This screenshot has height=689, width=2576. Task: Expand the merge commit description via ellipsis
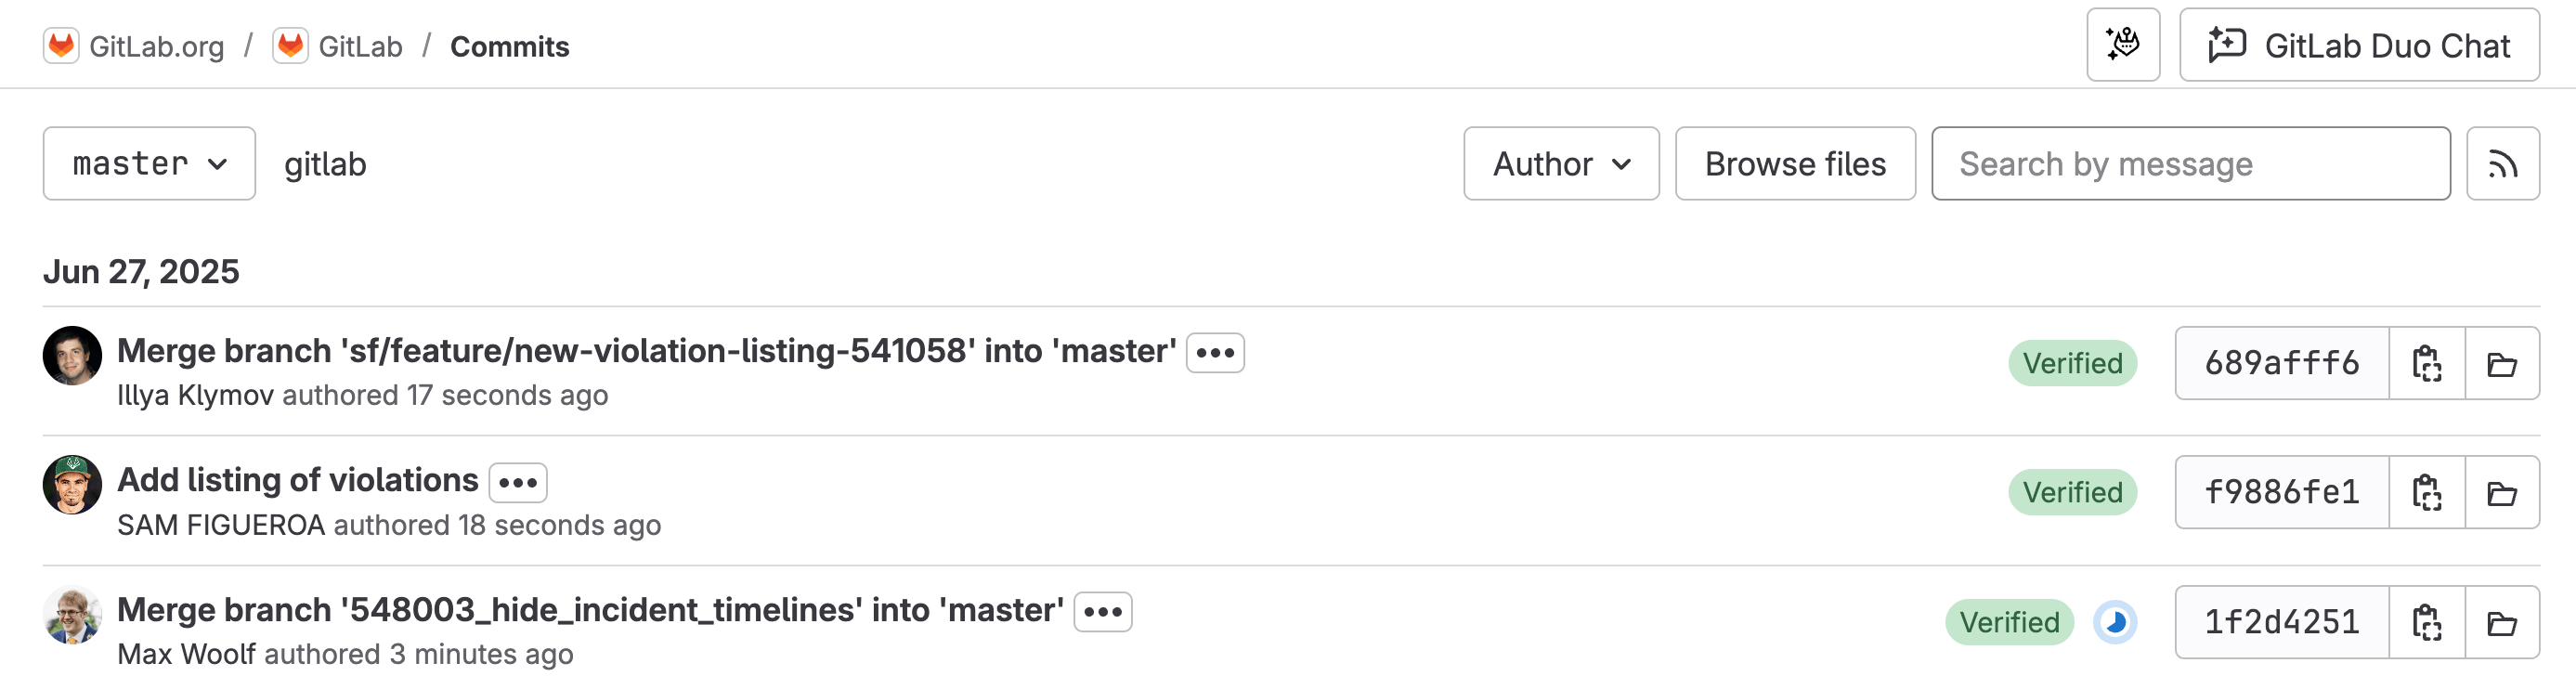point(1215,351)
